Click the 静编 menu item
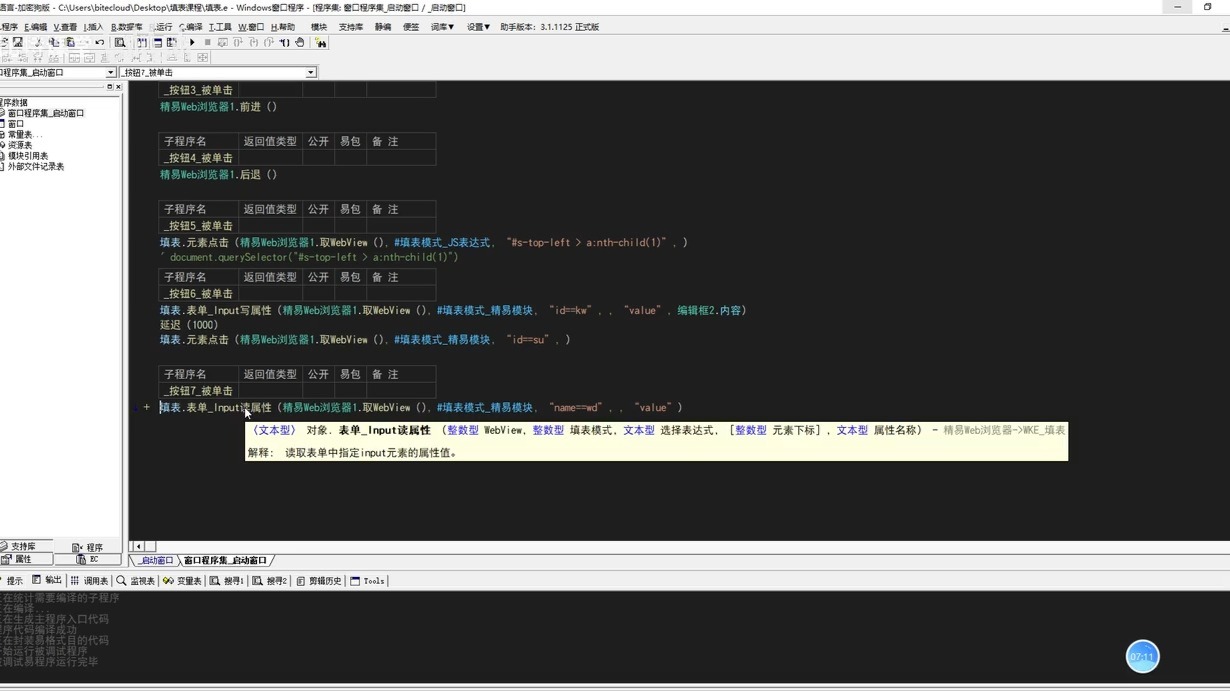The width and height of the screenshot is (1230, 691). tap(383, 27)
